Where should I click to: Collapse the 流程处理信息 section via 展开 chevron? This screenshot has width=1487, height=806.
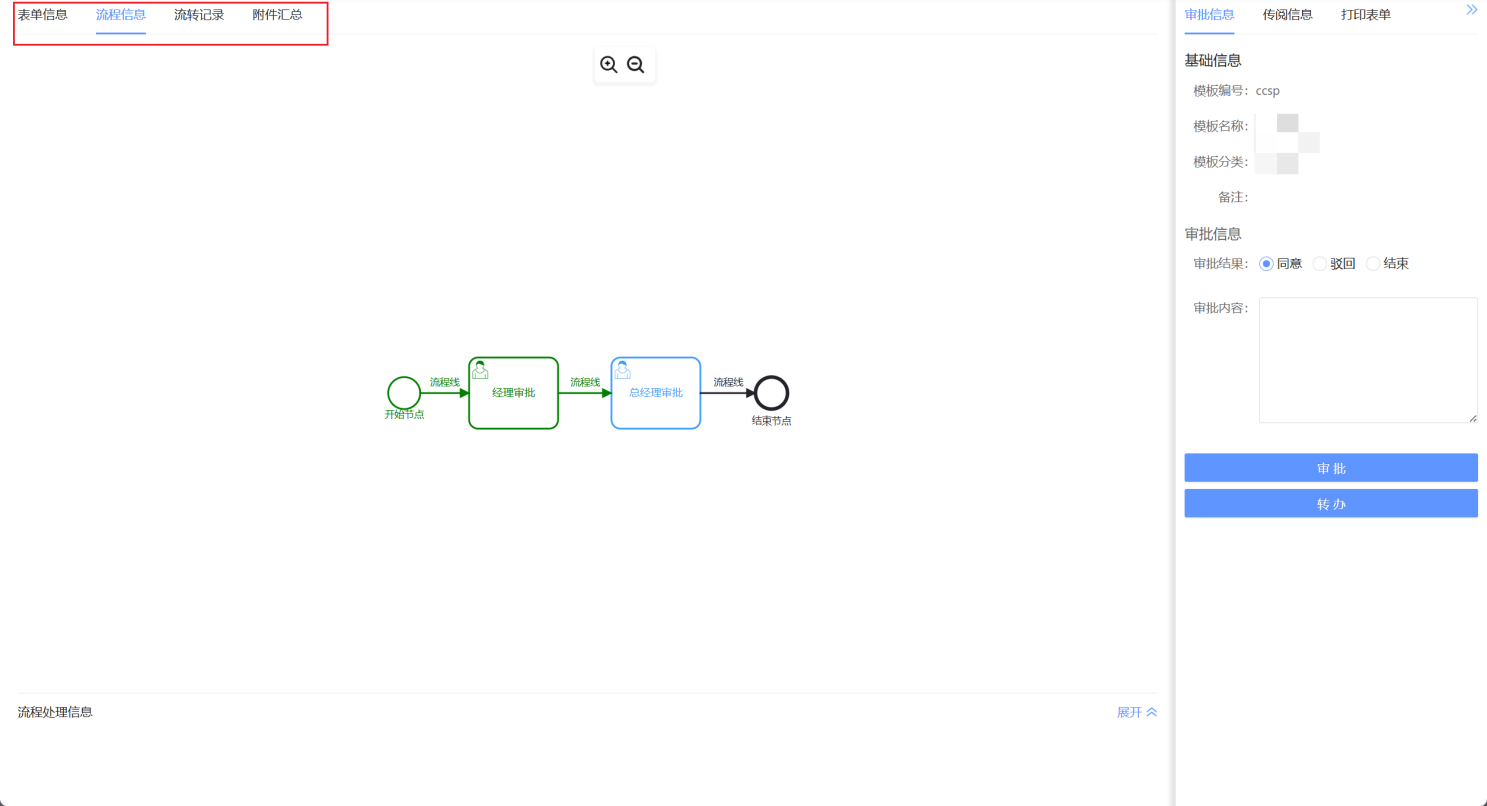[x=1136, y=712]
